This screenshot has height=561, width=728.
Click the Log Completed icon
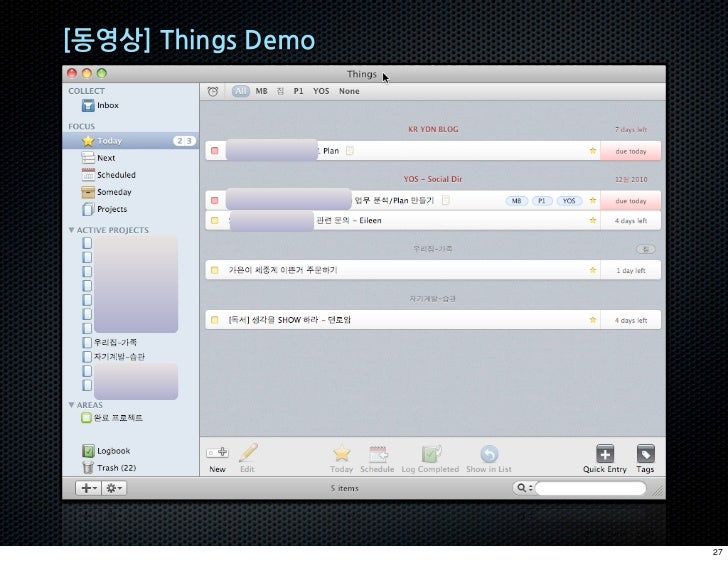[430, 454]
